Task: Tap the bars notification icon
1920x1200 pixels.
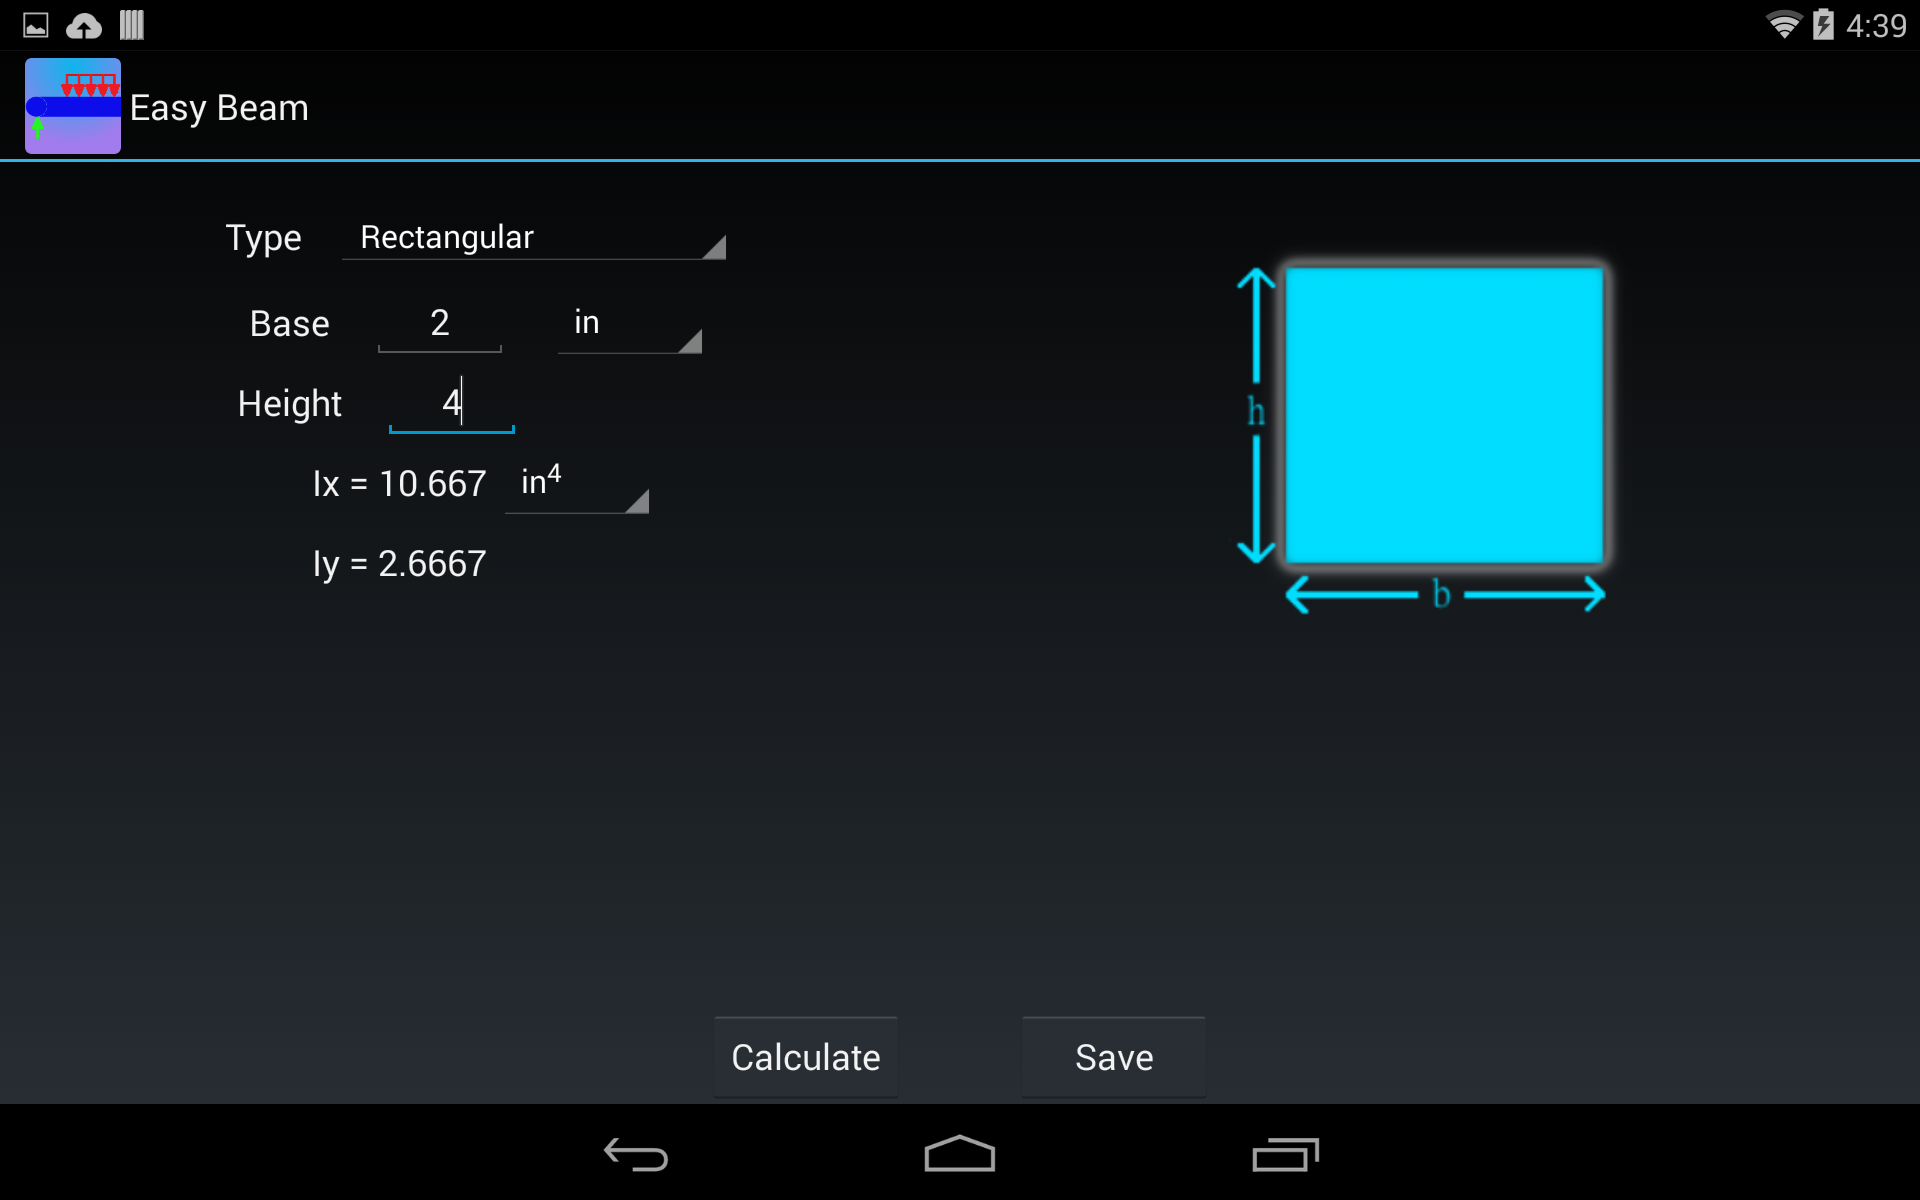Action: 131,25
